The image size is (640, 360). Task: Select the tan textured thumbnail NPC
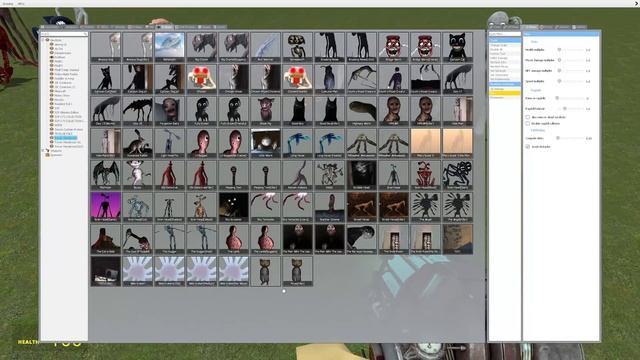(458, 239)
